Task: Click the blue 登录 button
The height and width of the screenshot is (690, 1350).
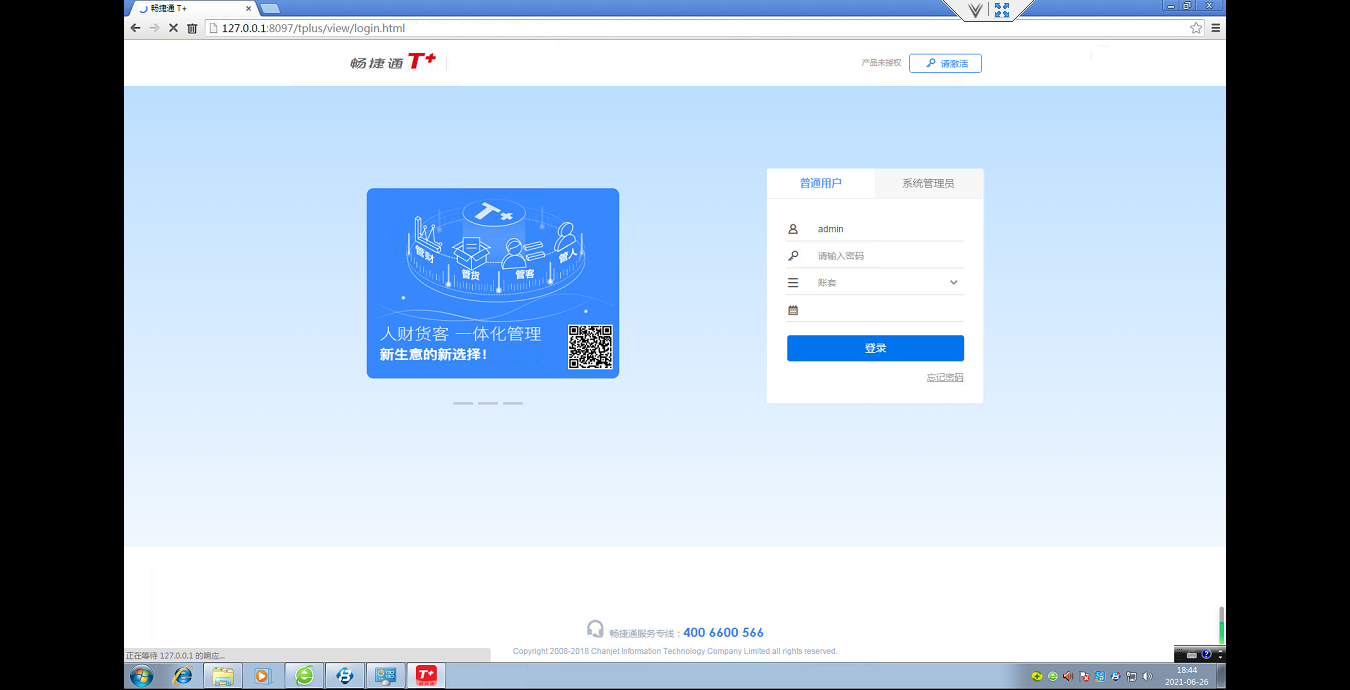Action: [875, 348]
